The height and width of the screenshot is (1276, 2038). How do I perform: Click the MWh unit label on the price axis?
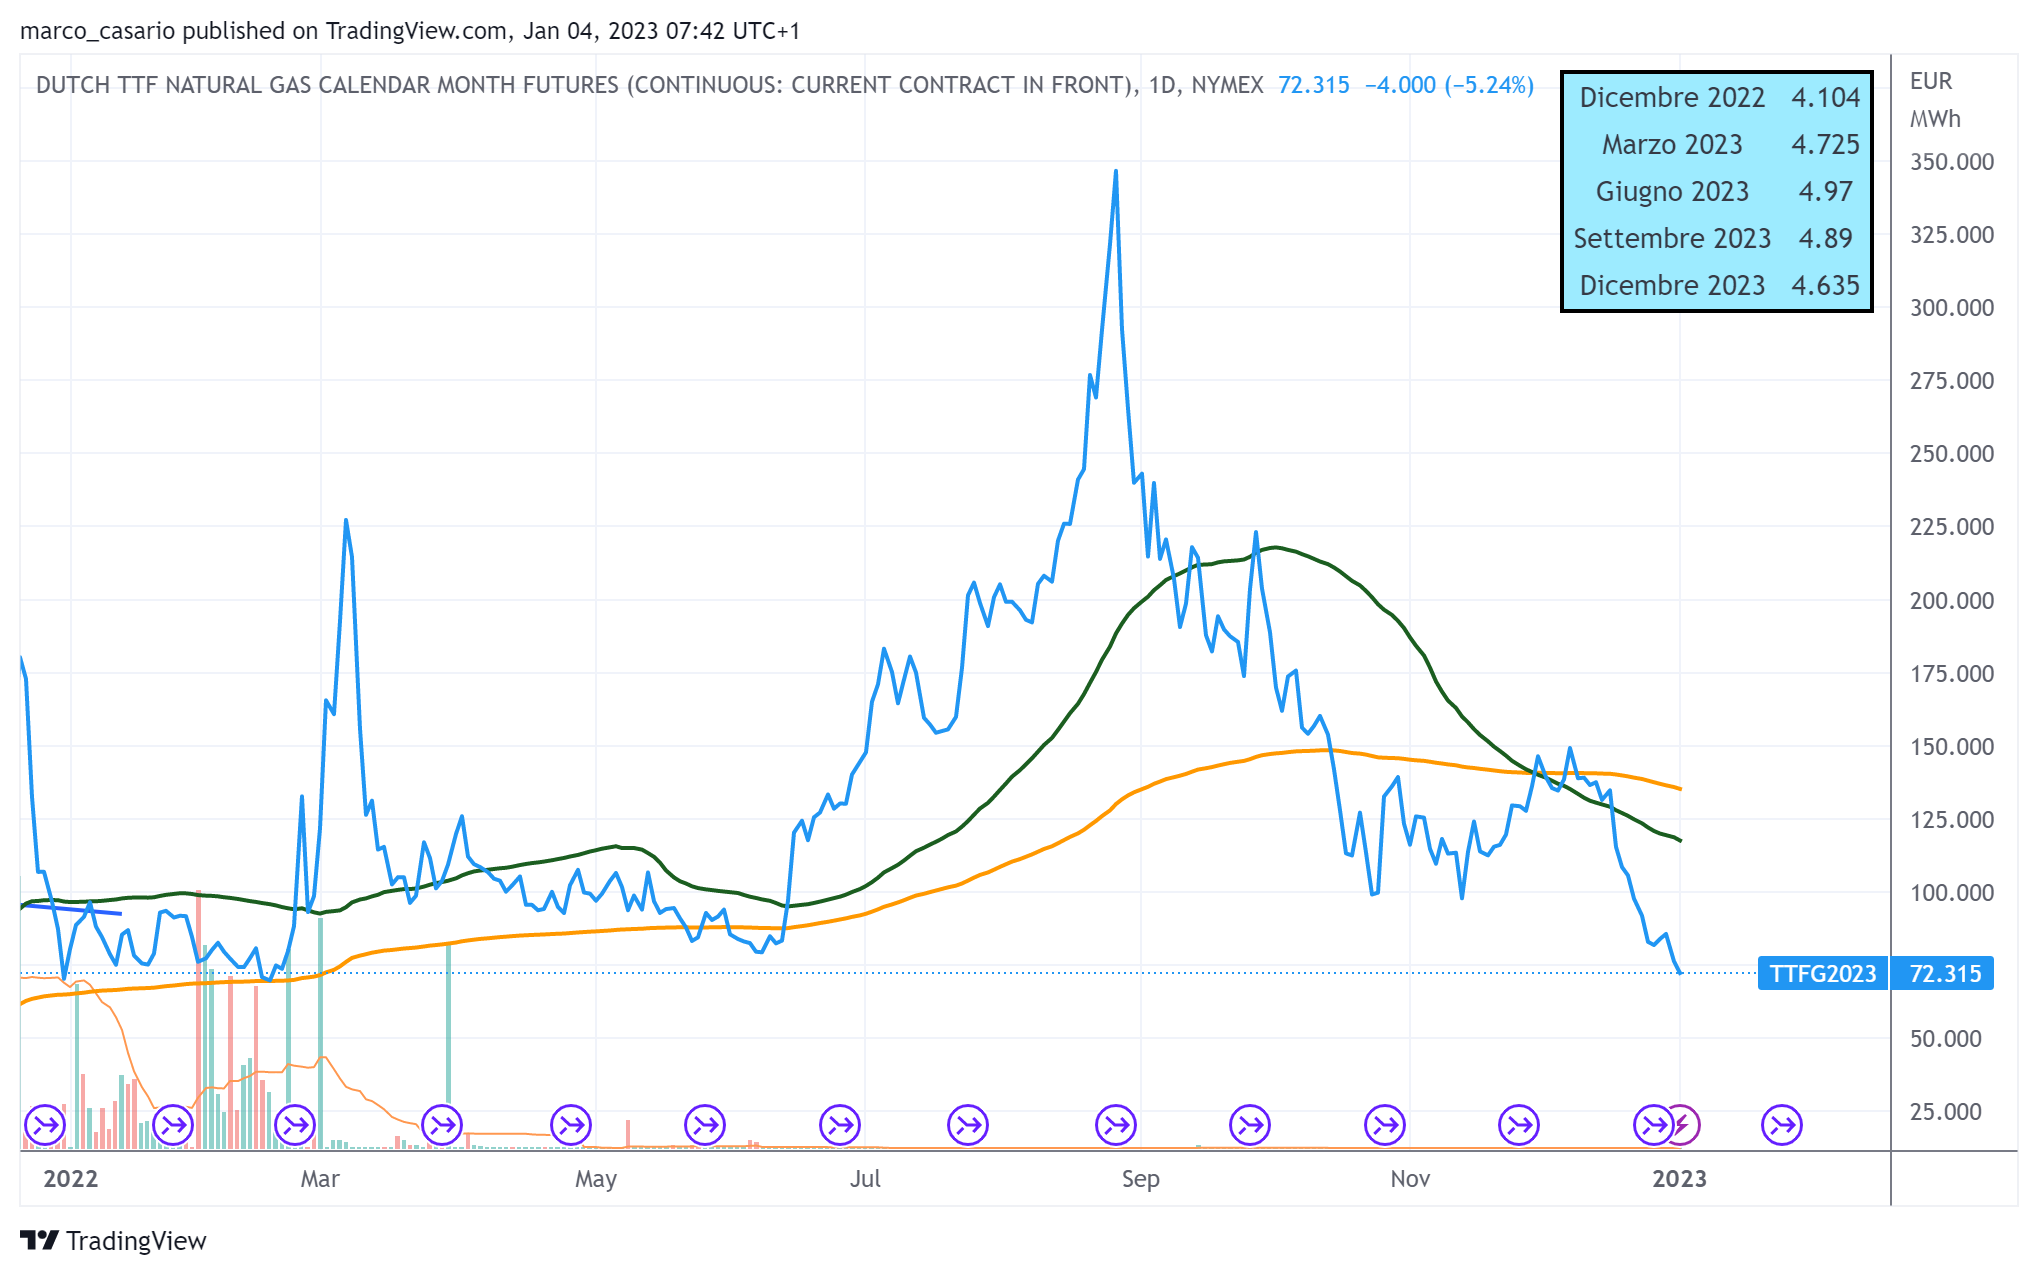pyautogui.click(x=1935, y=119)
